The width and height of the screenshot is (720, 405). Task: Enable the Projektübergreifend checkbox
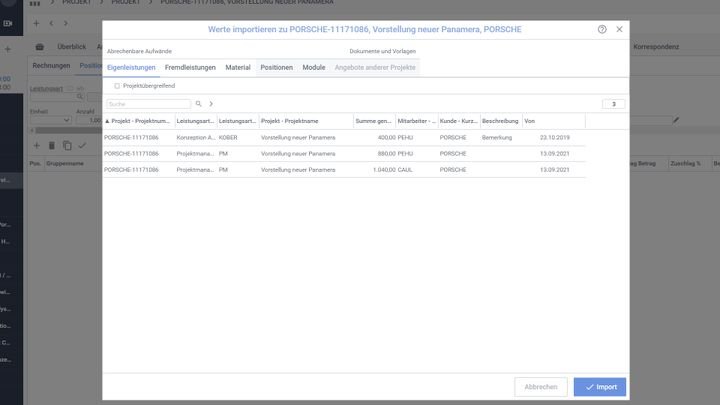point(117,86)
